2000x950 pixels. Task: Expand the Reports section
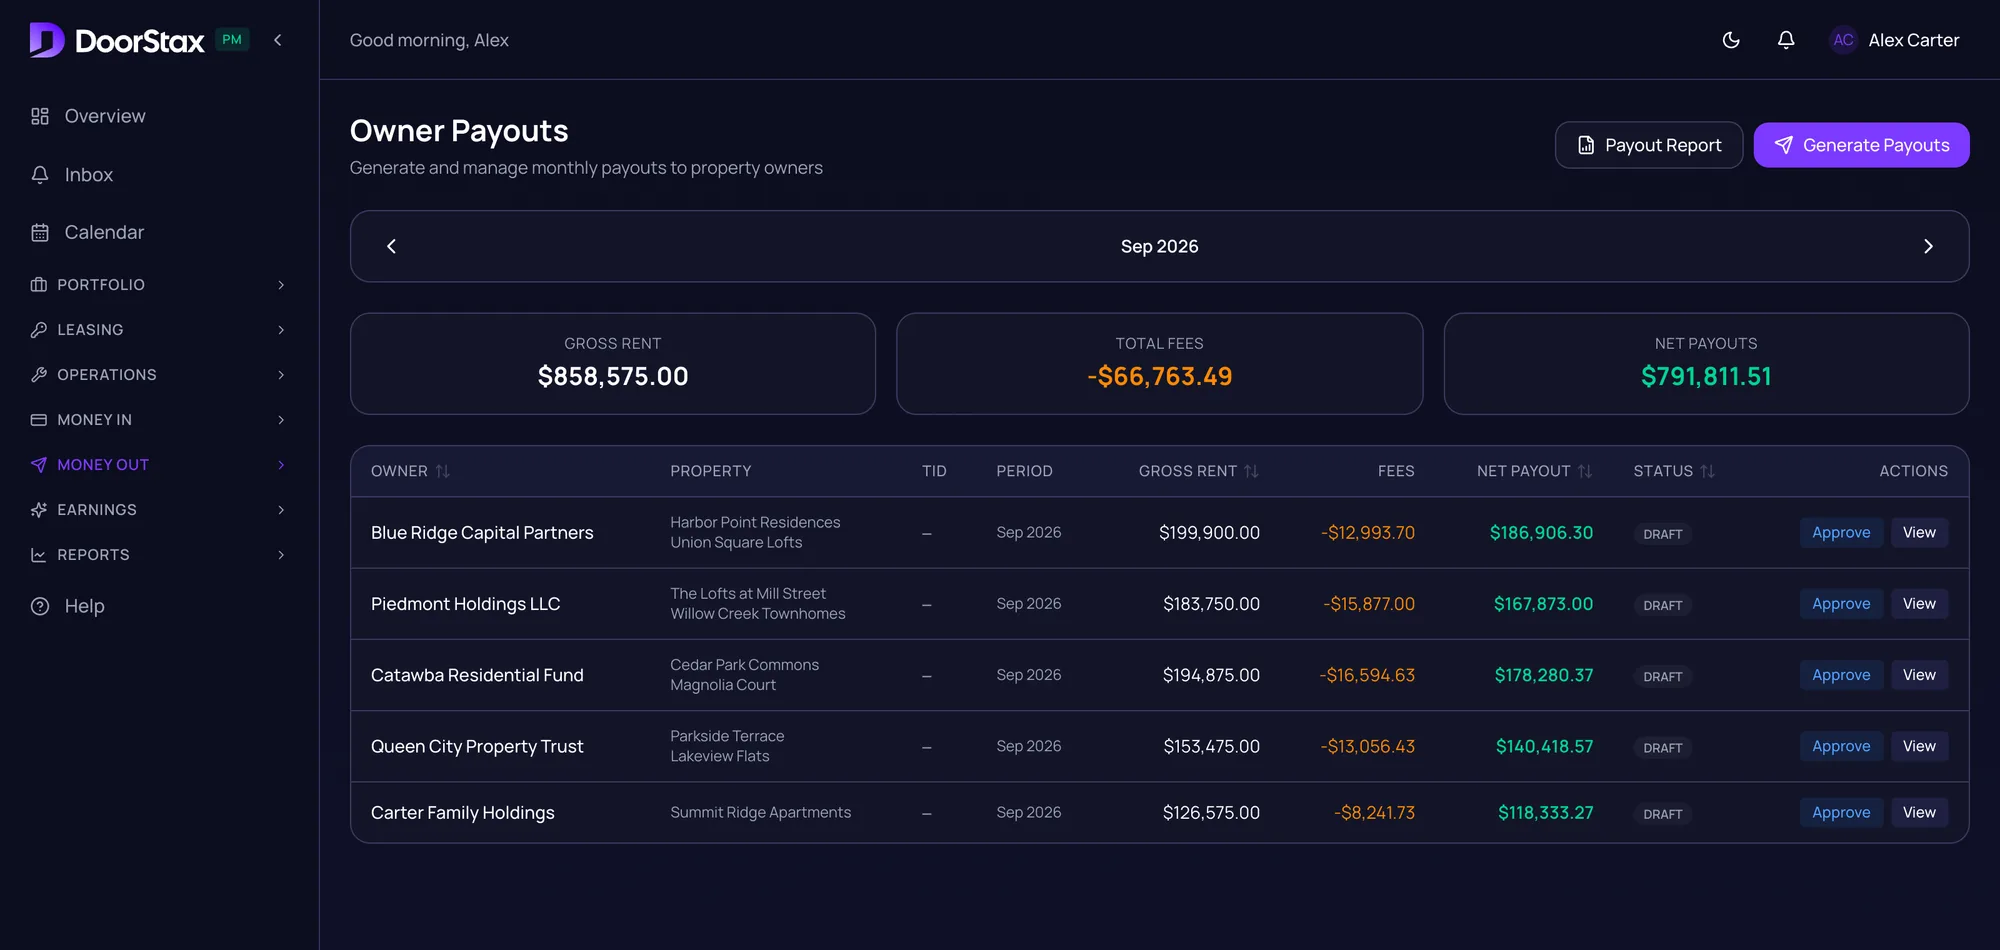[x=159, y=555]
